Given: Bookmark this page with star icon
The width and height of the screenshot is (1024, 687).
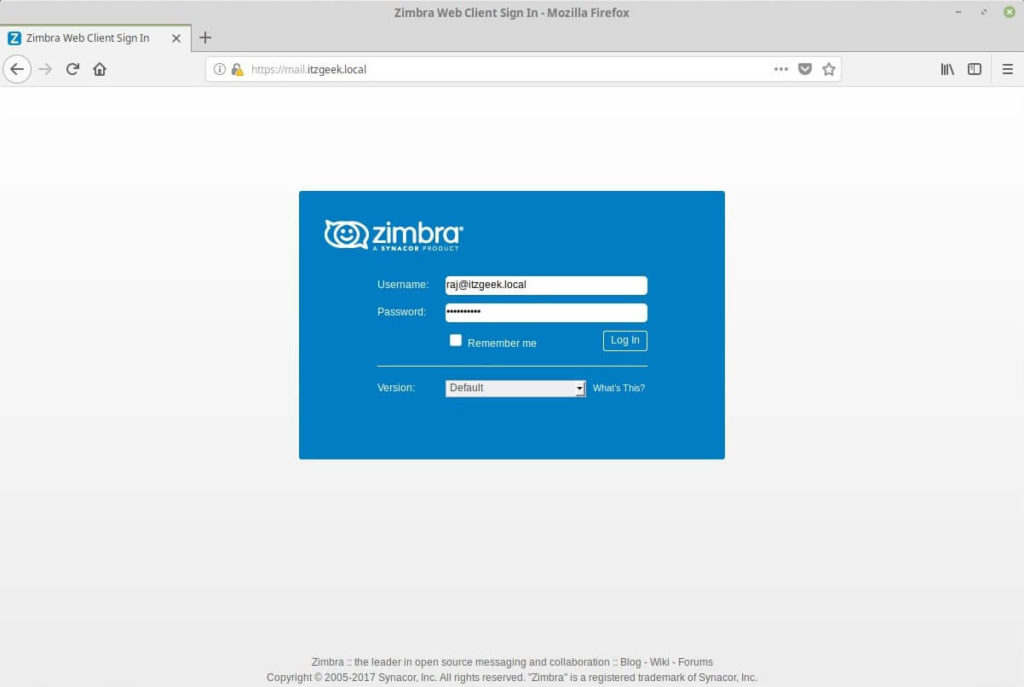Looking at the screenshot, I should coord(829,69).
